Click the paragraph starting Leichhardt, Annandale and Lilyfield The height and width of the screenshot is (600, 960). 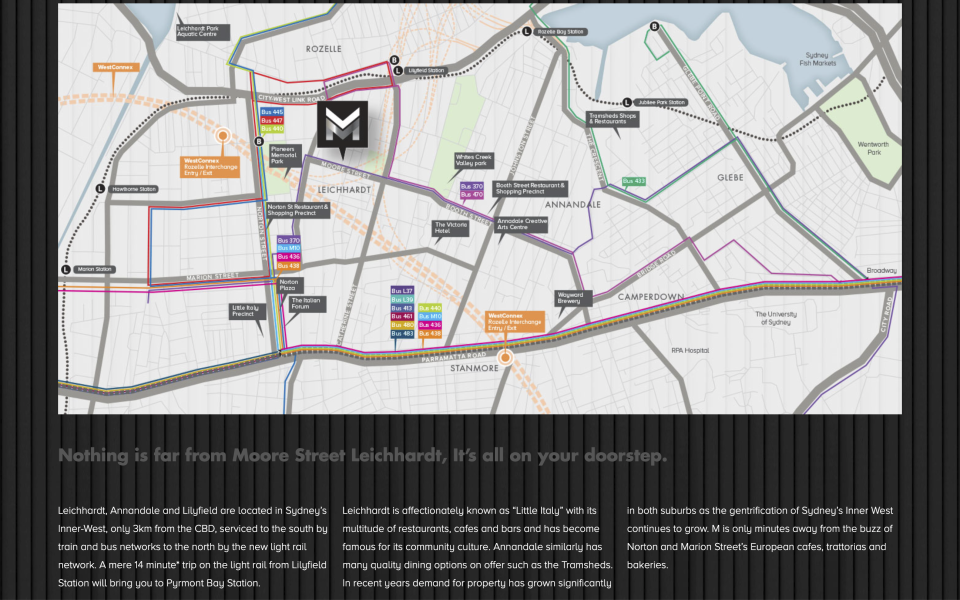click(x=193, y=547)
